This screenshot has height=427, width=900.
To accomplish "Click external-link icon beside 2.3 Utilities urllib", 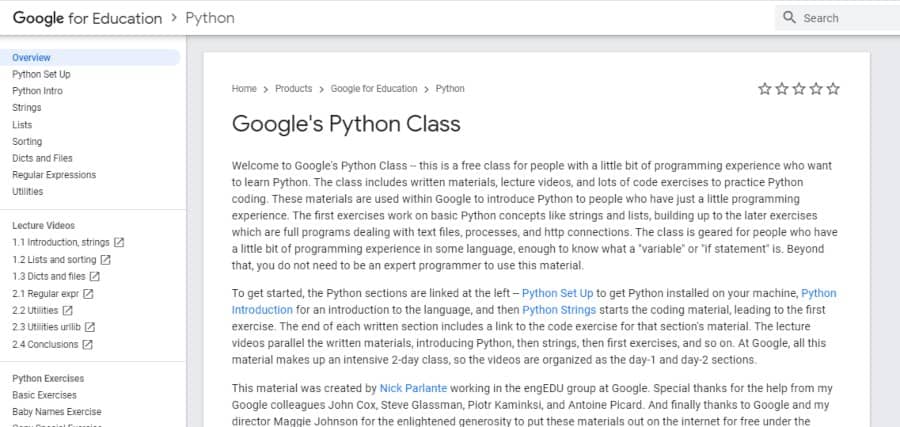I will pos(90,327).
